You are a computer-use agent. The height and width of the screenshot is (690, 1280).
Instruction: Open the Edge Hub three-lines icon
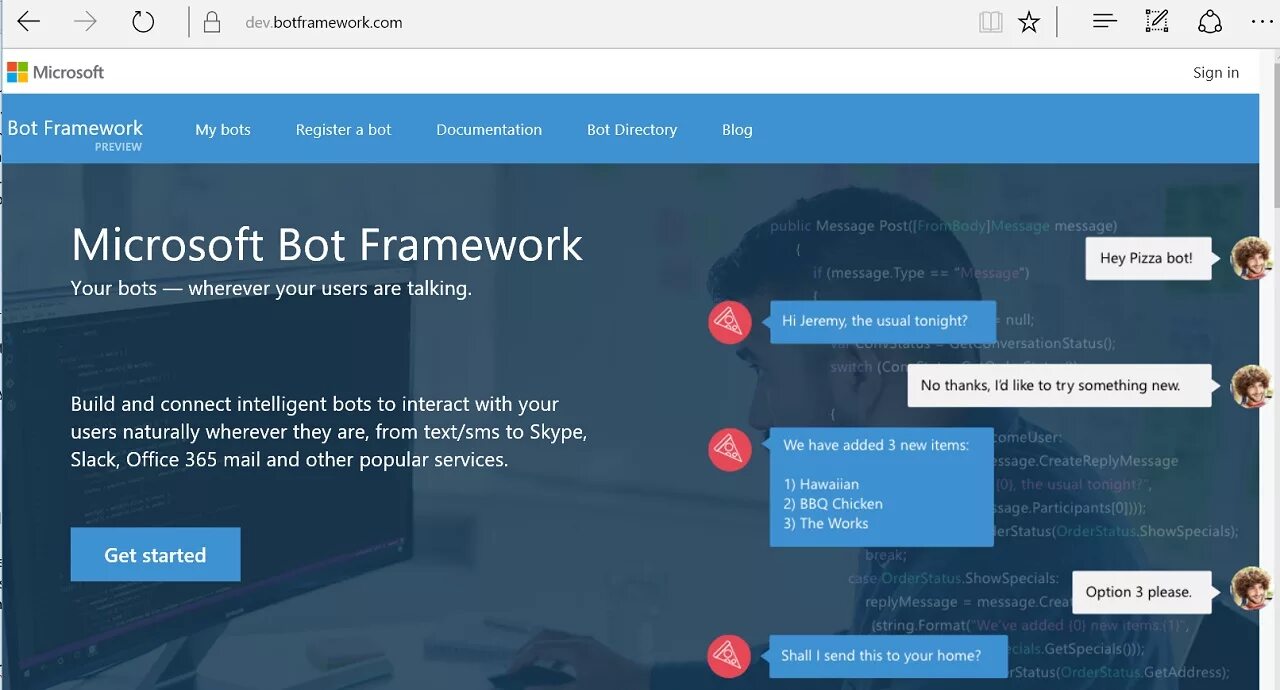pyautogui.click(x=1105, y=21)
